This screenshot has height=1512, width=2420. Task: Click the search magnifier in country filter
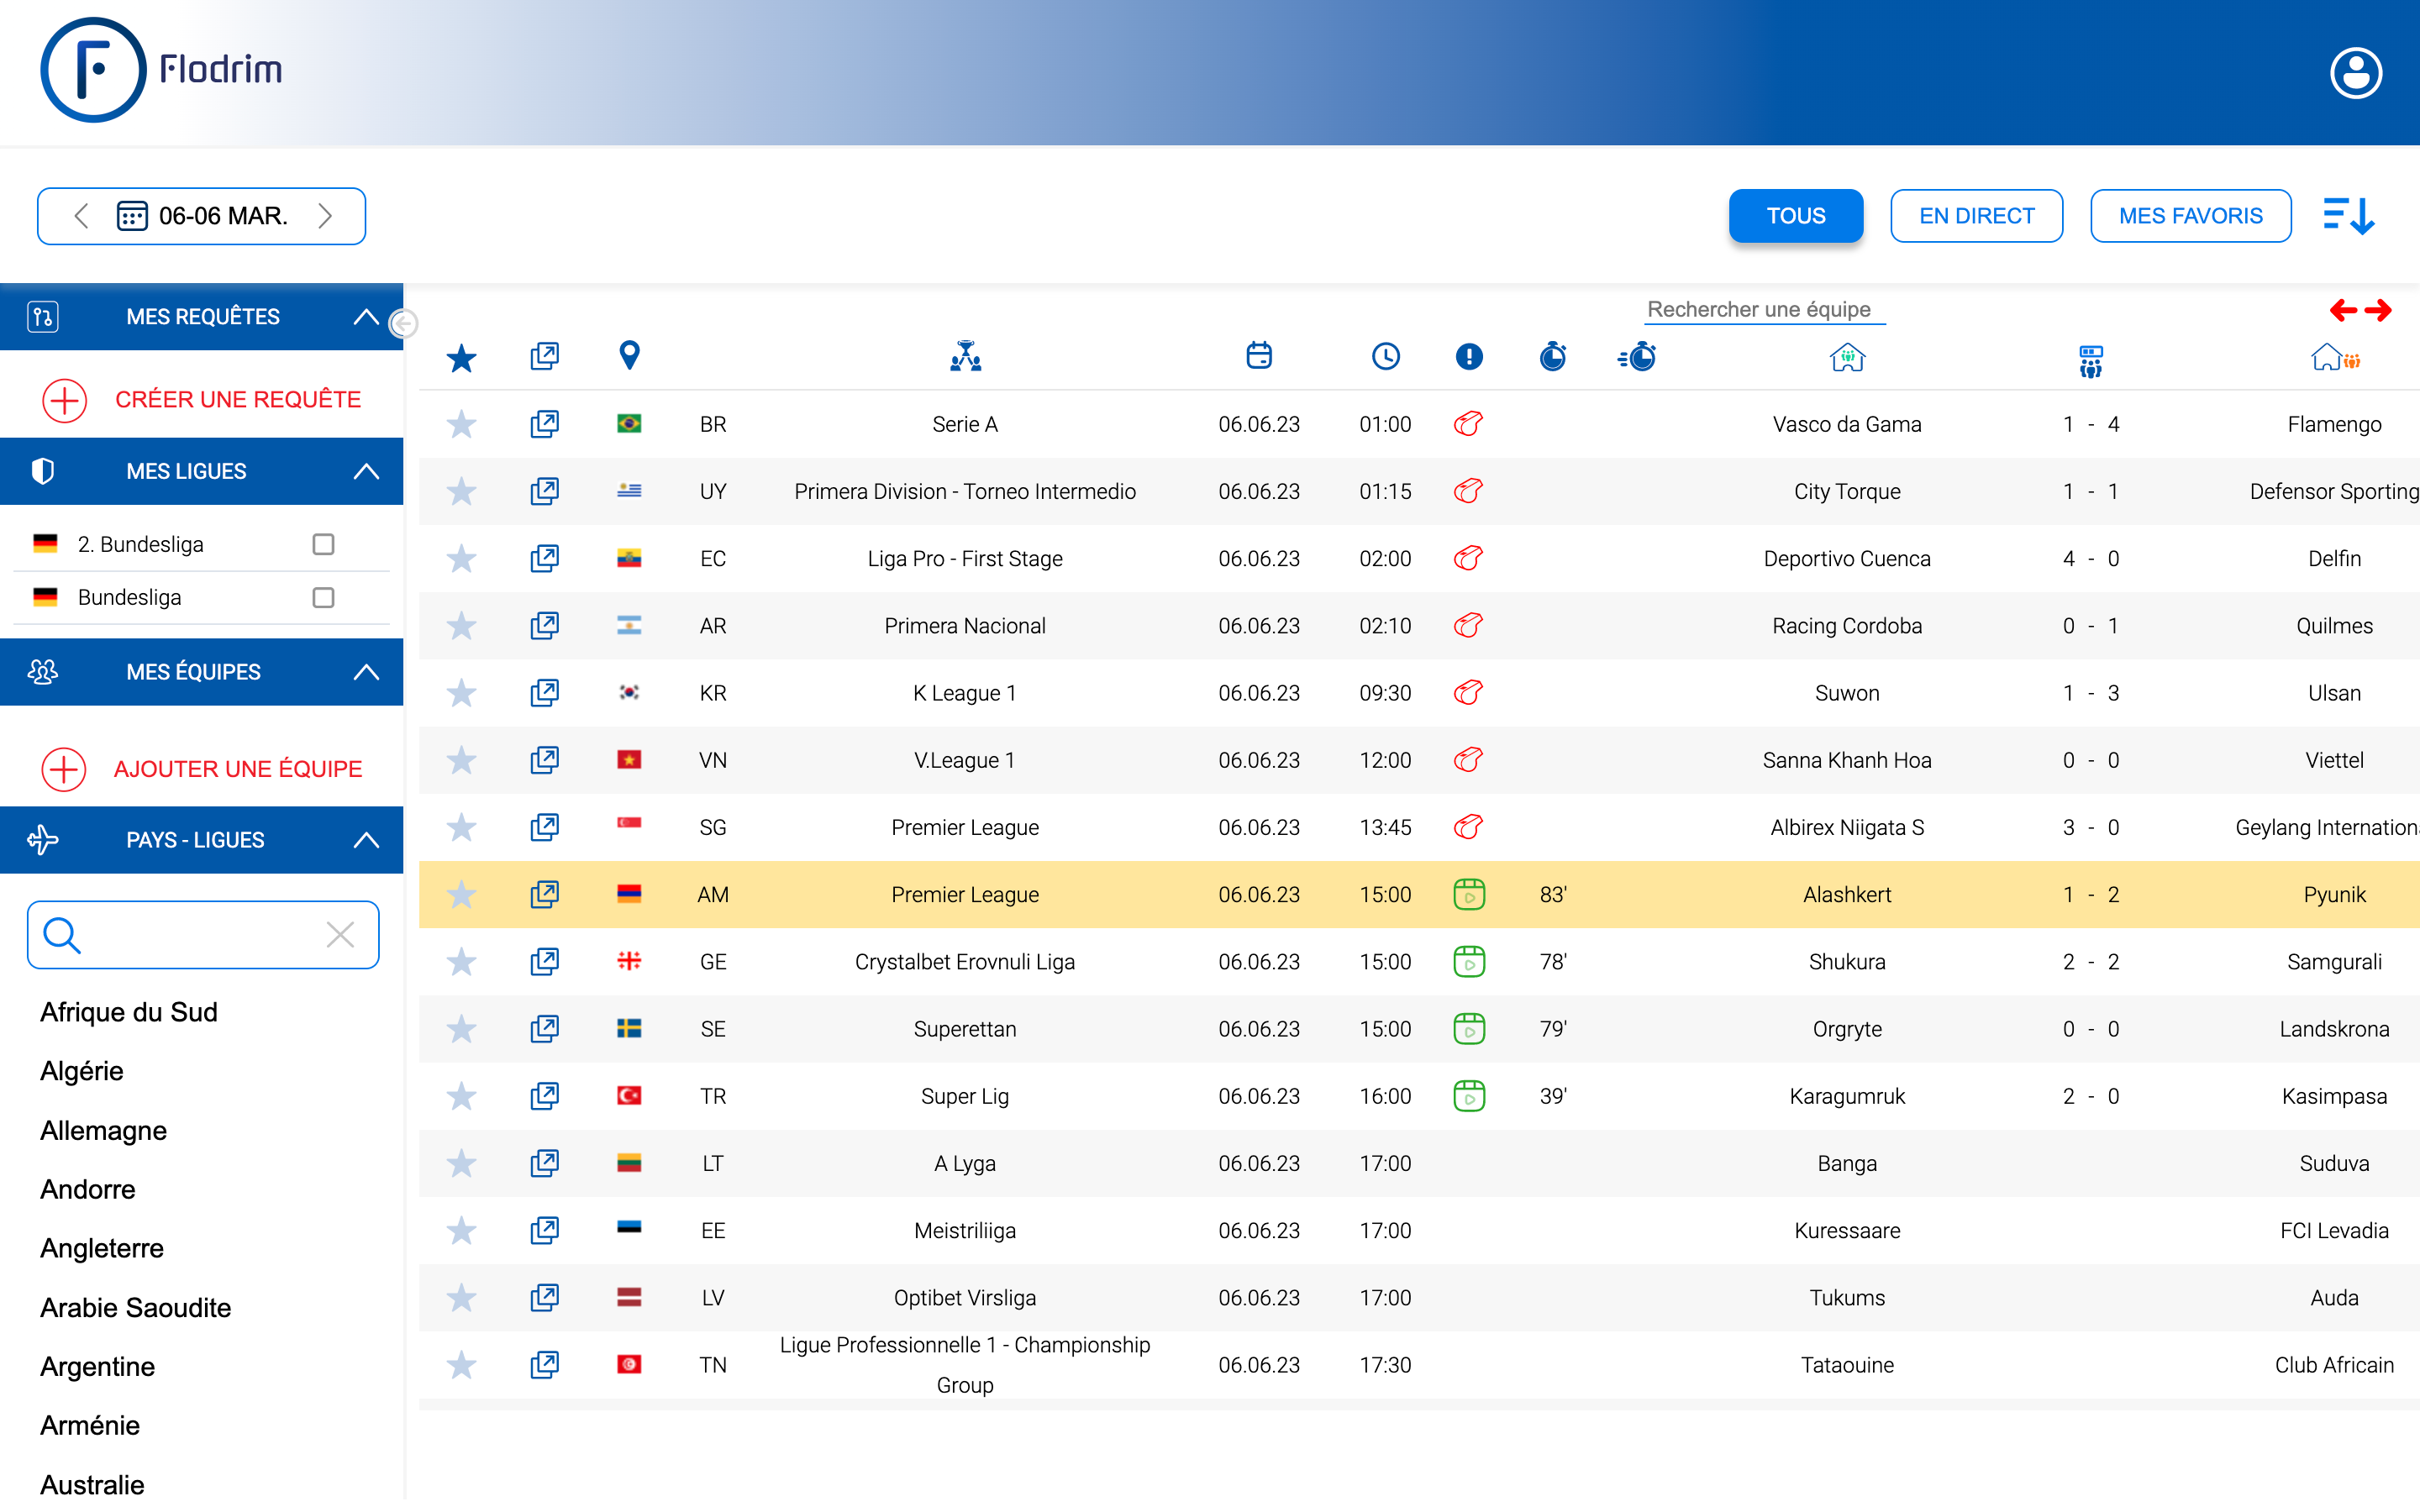61,935
